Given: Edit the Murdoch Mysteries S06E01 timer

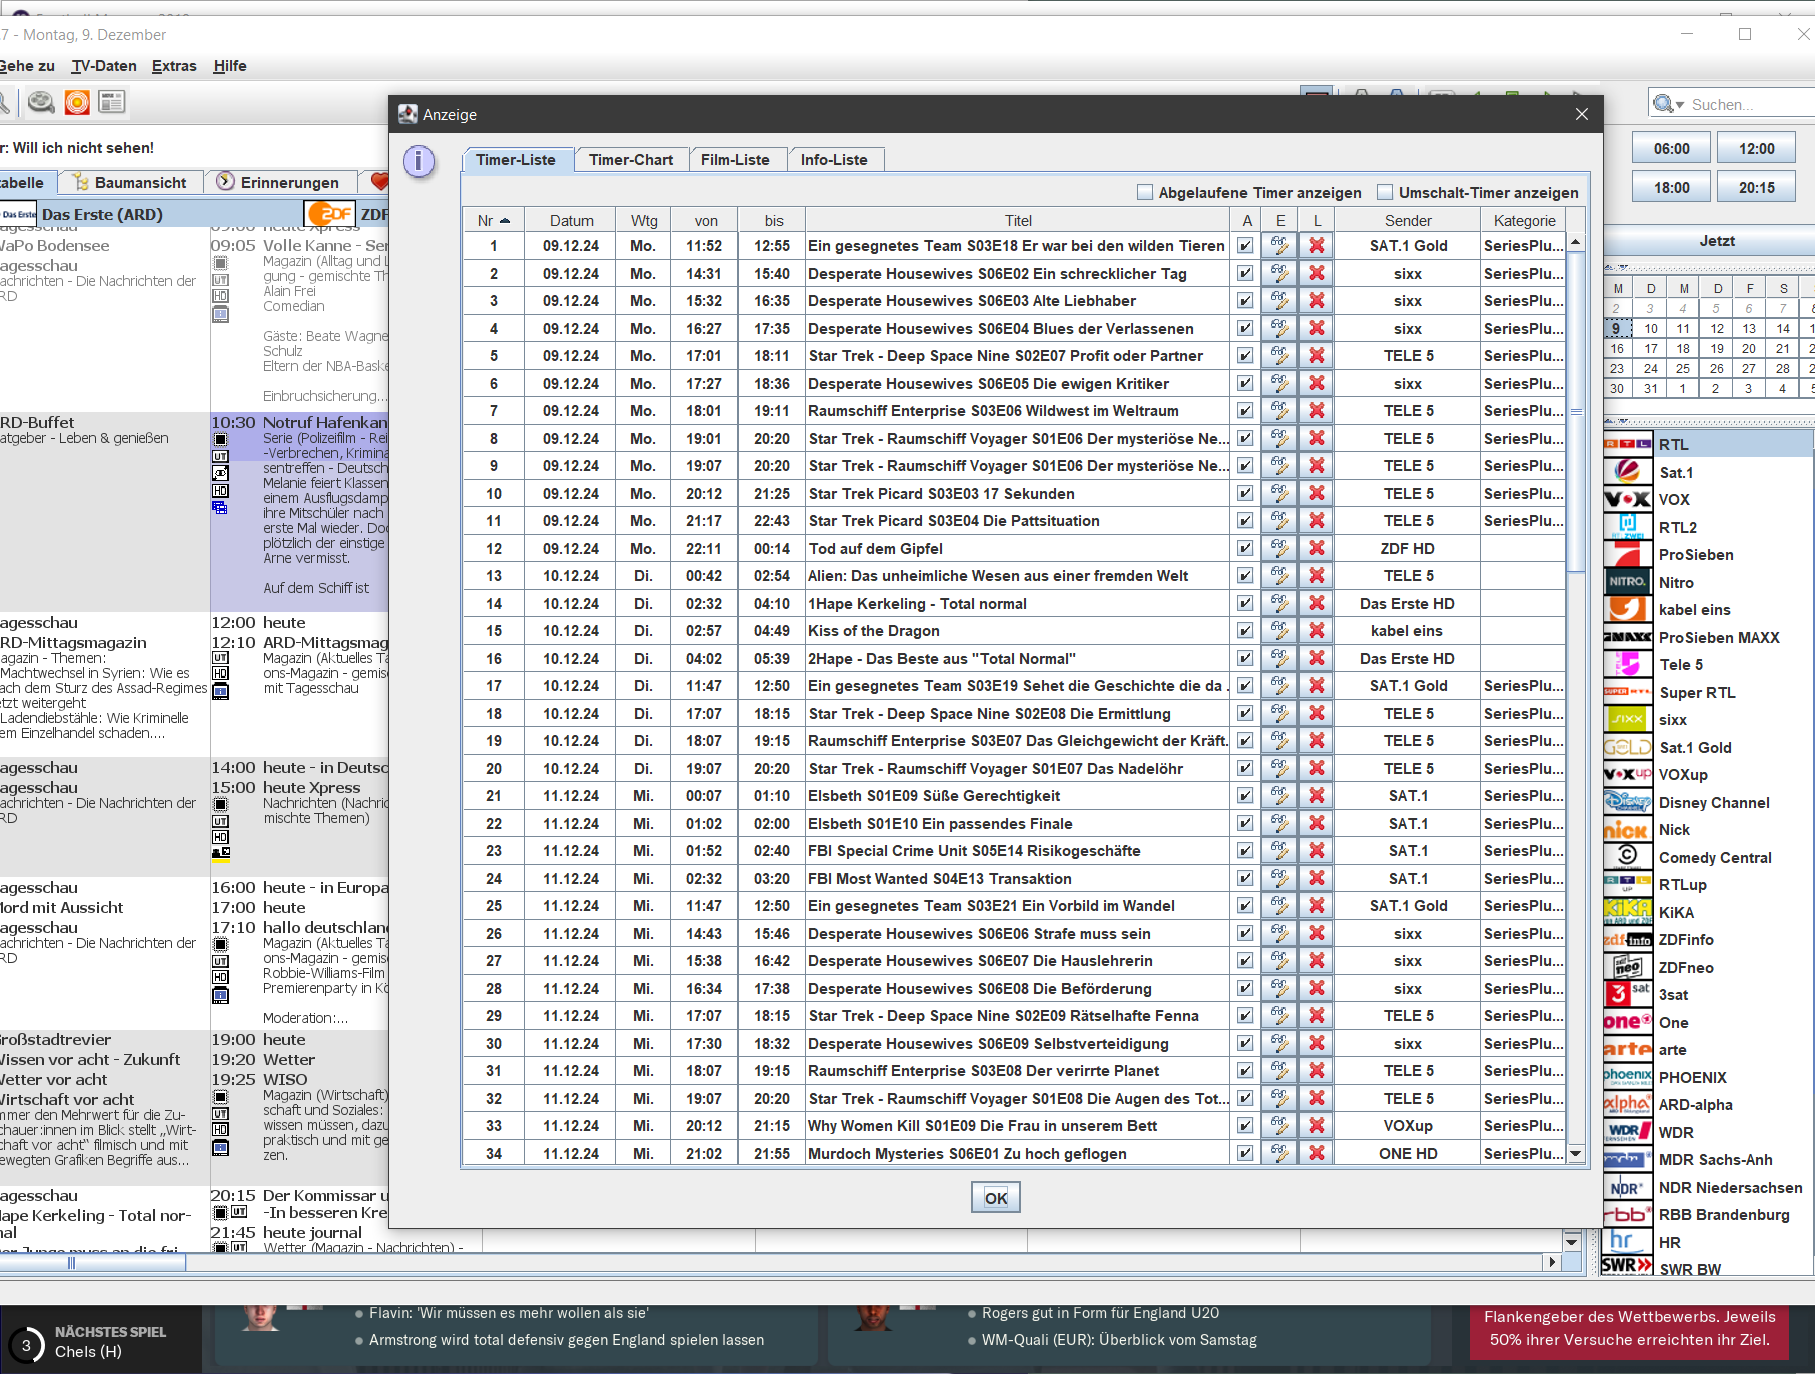Looking at the screenshot, I should click(x=1280, y=1153).
